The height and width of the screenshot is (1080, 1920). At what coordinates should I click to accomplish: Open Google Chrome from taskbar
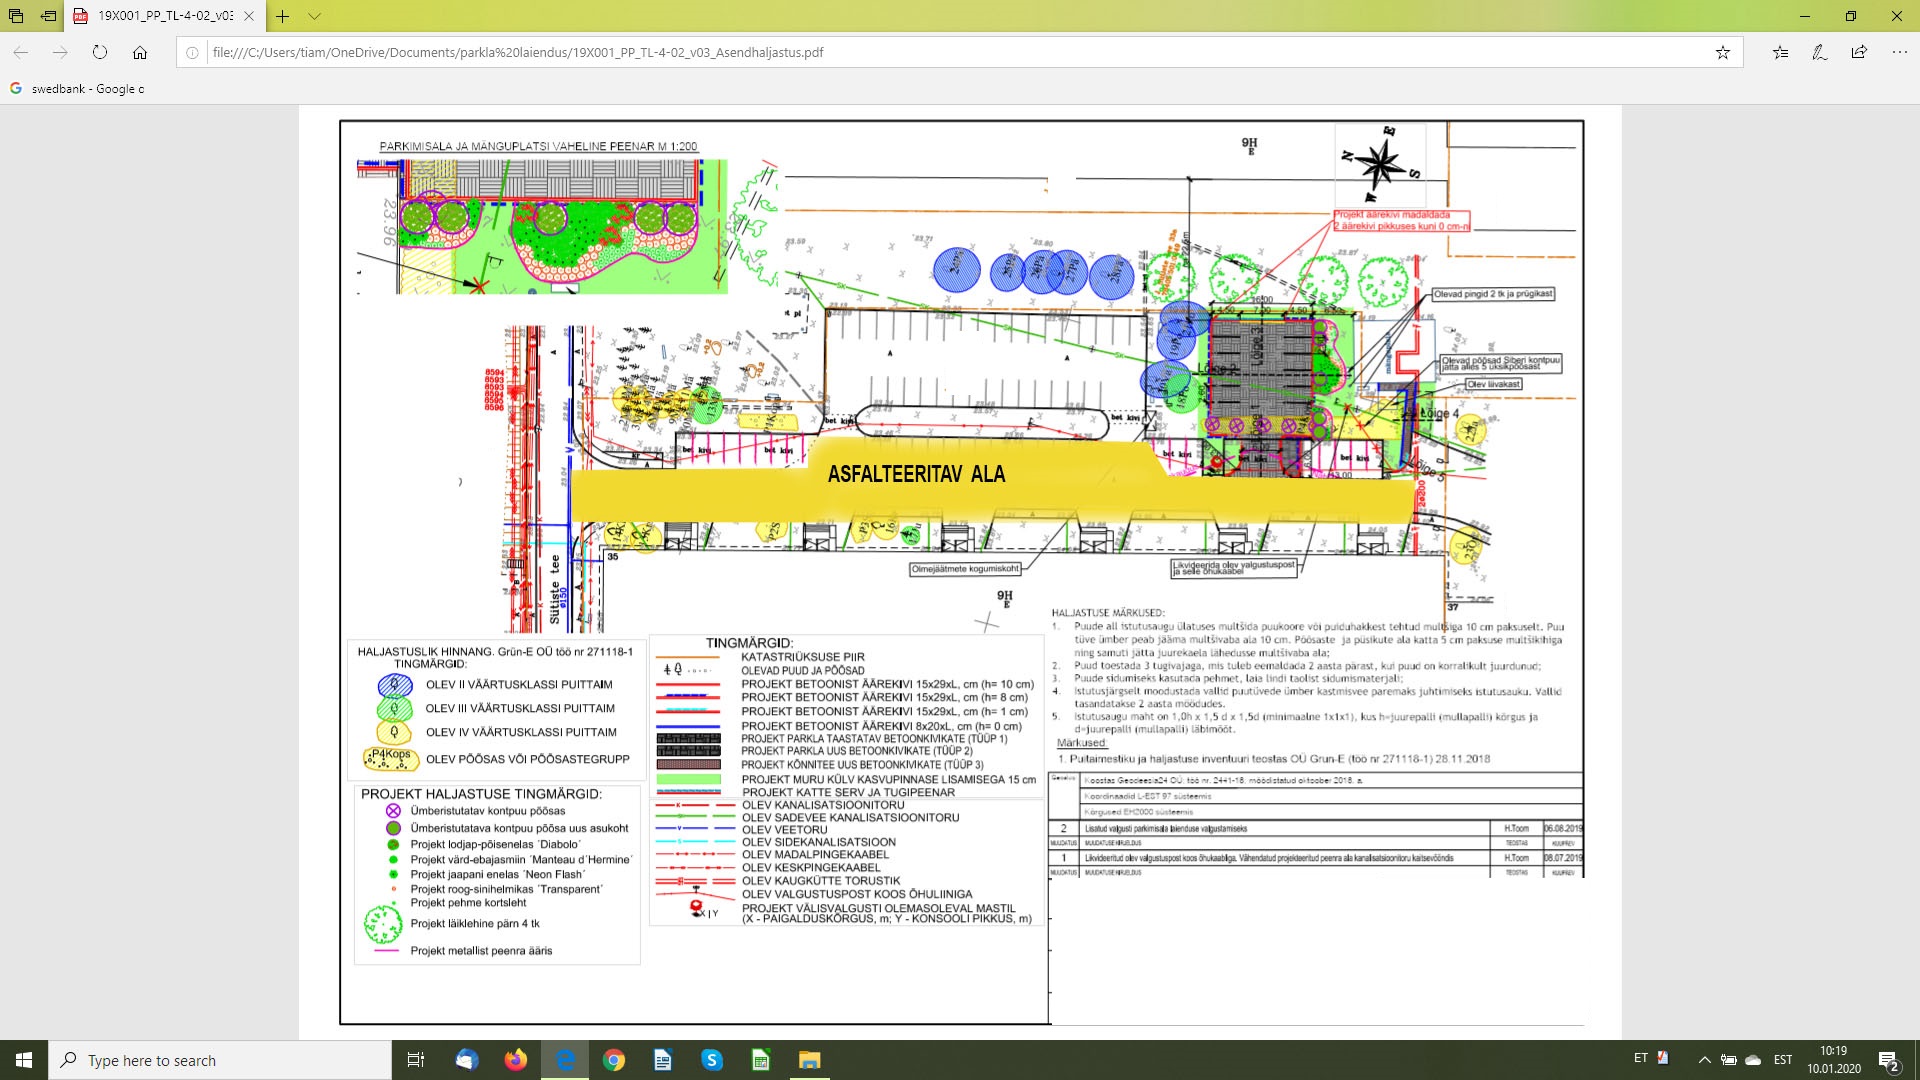[614, 1060]
